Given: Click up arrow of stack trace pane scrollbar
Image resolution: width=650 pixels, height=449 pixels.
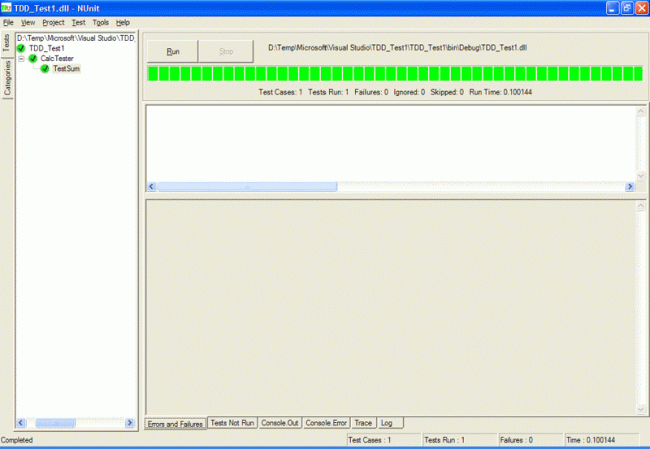Looking at the screenshot, I should pyautogui.click(x=640, y=206).
